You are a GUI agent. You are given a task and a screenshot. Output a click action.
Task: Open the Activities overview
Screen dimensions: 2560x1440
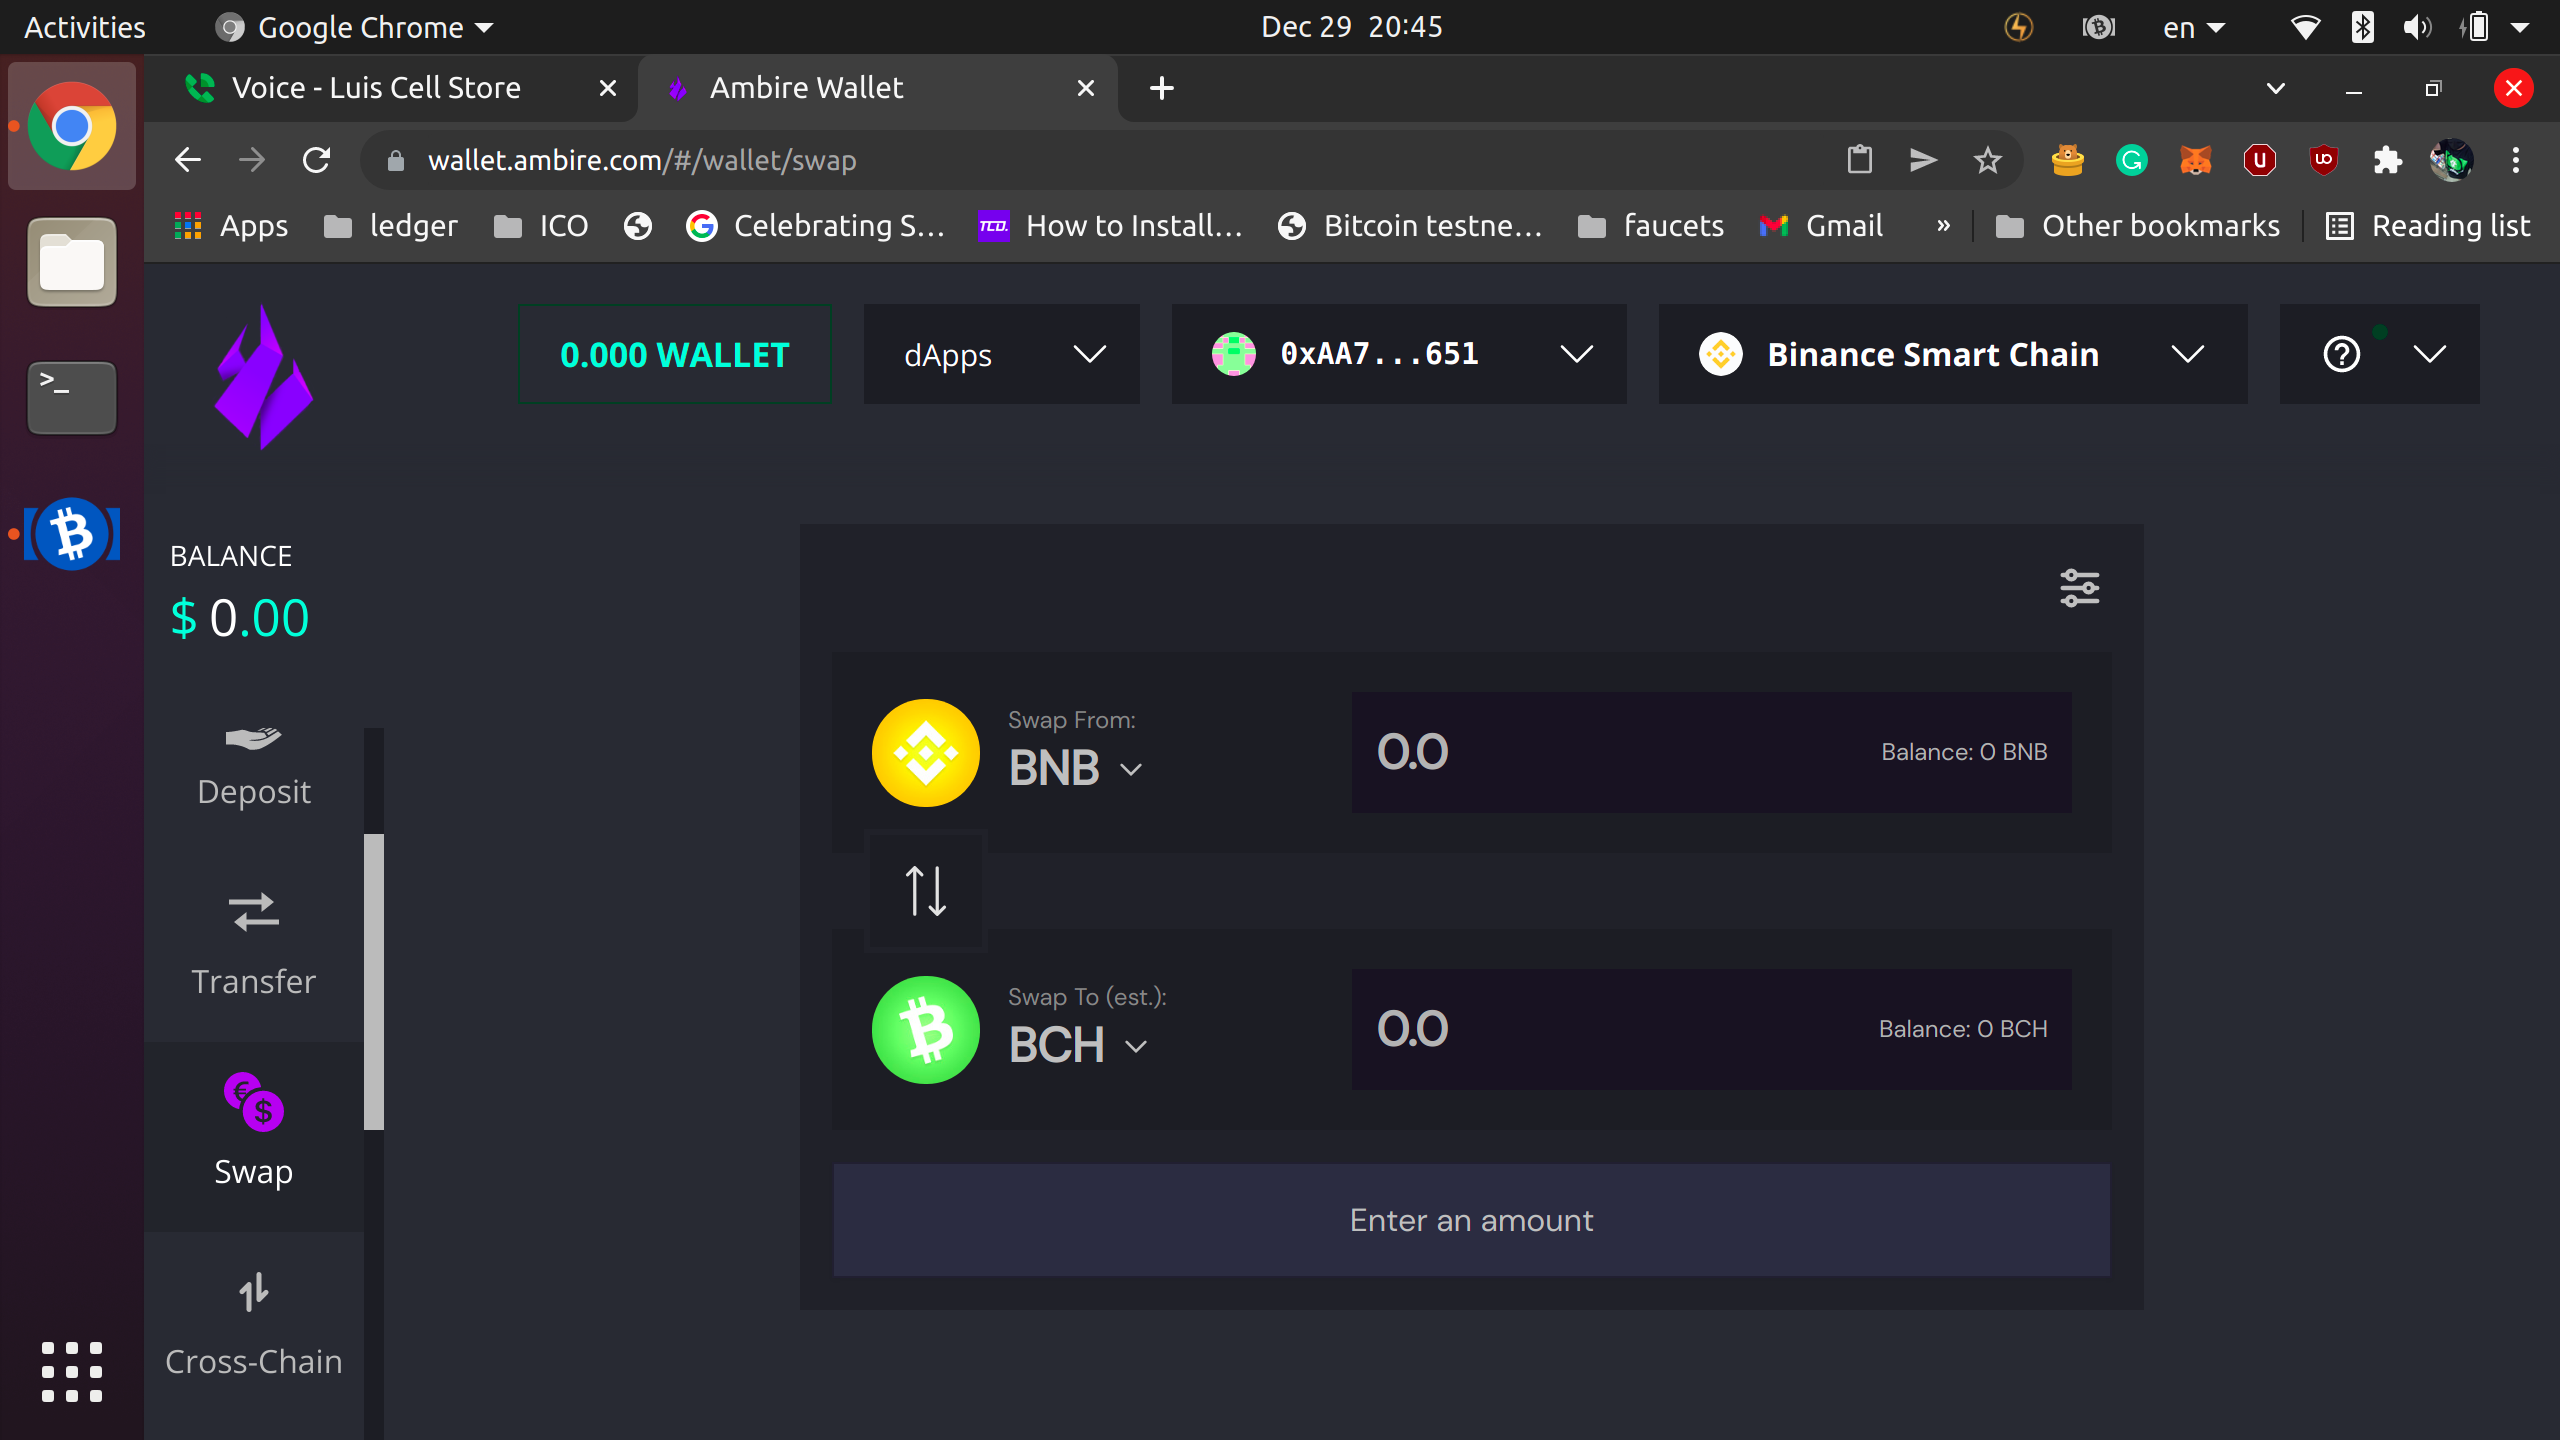(85, 27)
